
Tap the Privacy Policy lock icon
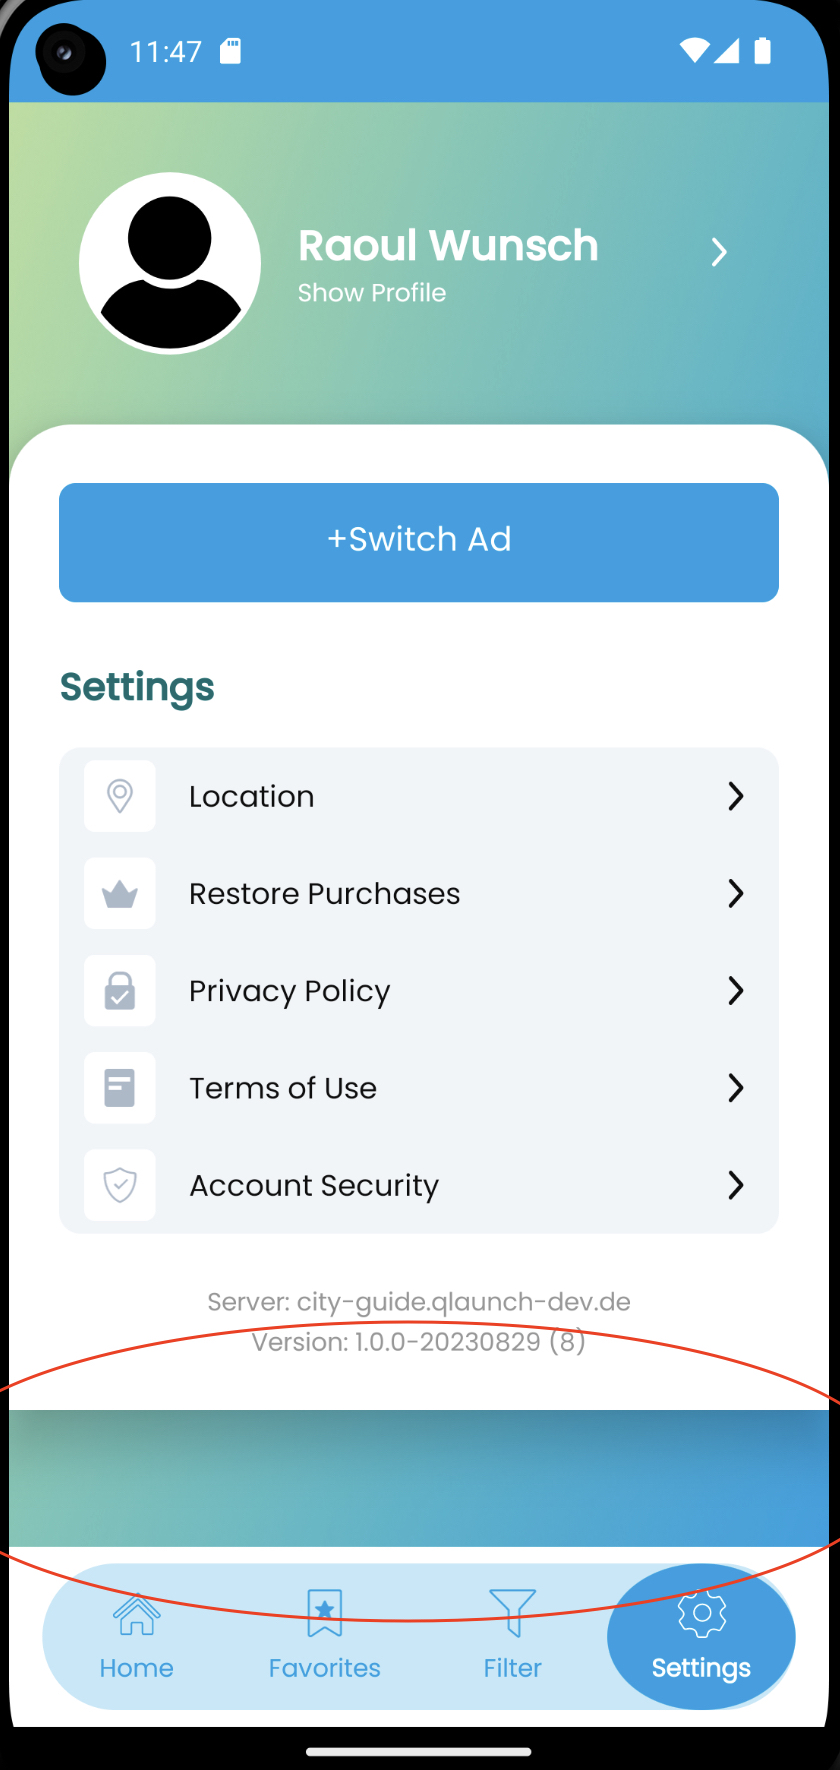point(120,991)
